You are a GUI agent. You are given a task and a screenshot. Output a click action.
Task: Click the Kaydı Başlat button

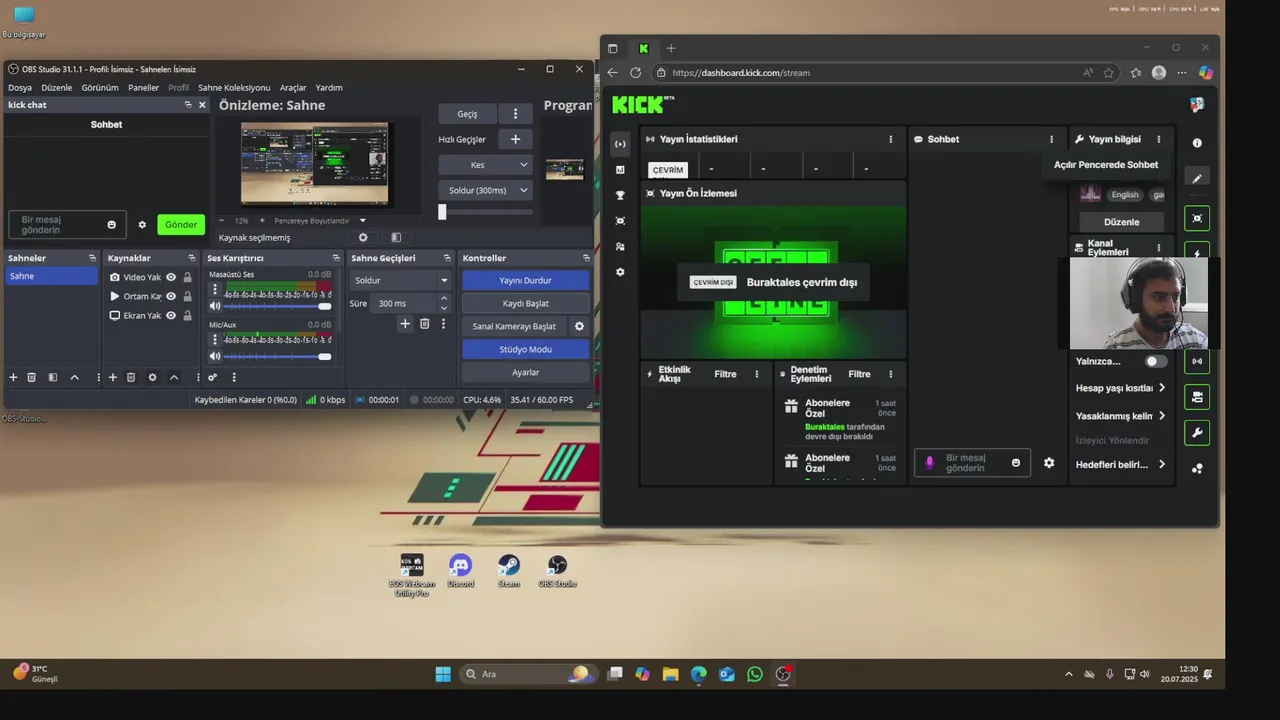coord(525,303)
